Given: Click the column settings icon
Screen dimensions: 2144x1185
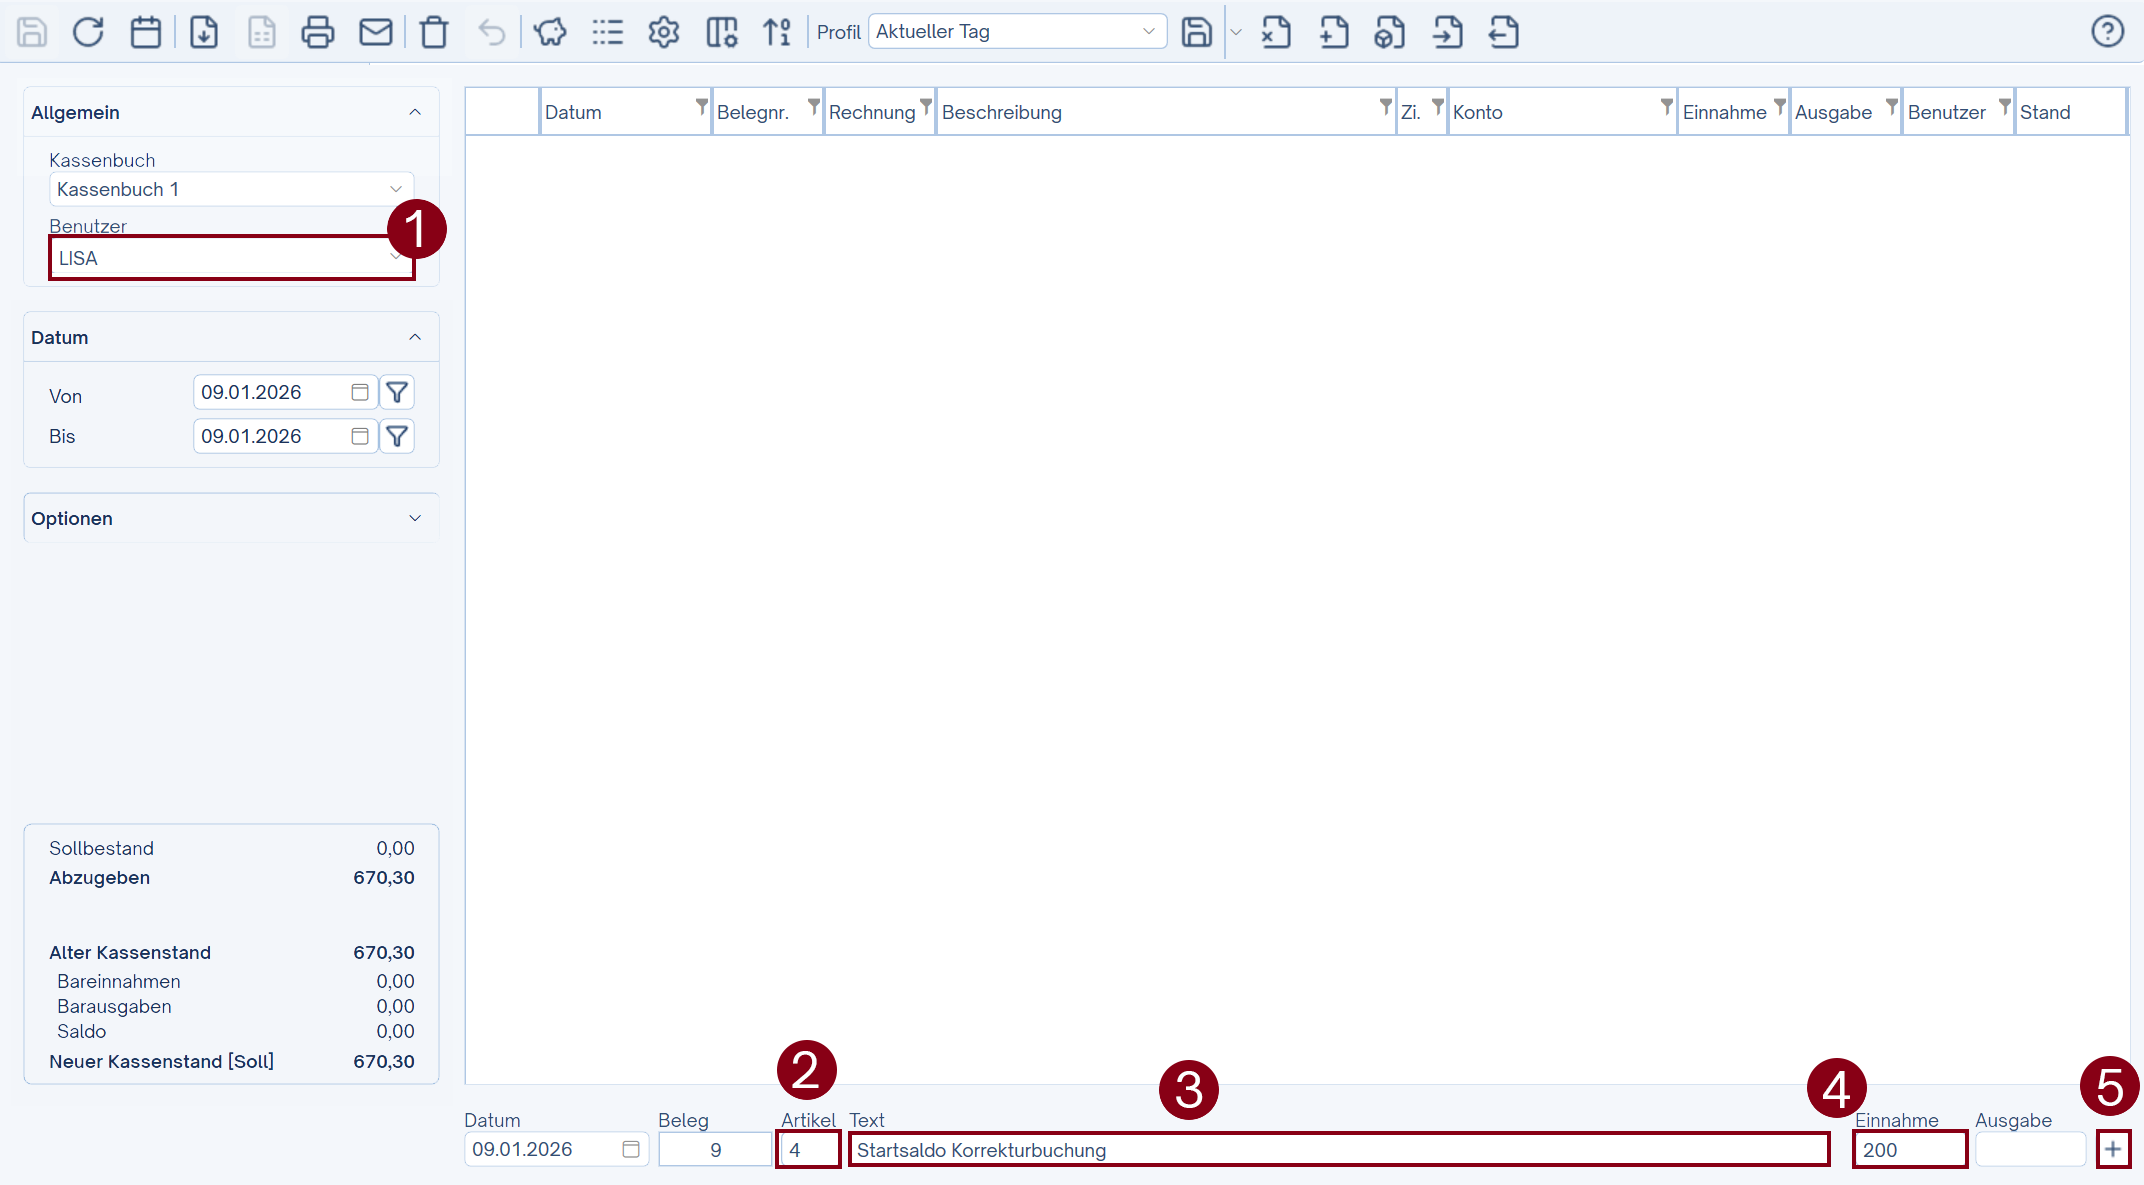Looking at the screenshot, I should [x=722, y=32].
